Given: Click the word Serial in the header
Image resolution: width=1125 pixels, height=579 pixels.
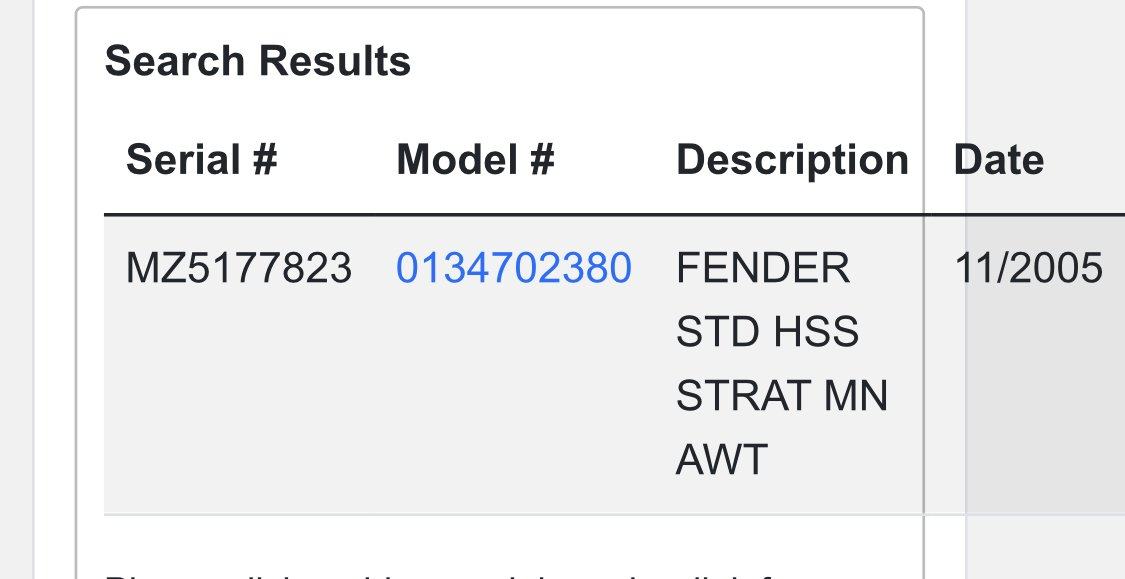Looking at the screenshot, I should tap(182, 160).
